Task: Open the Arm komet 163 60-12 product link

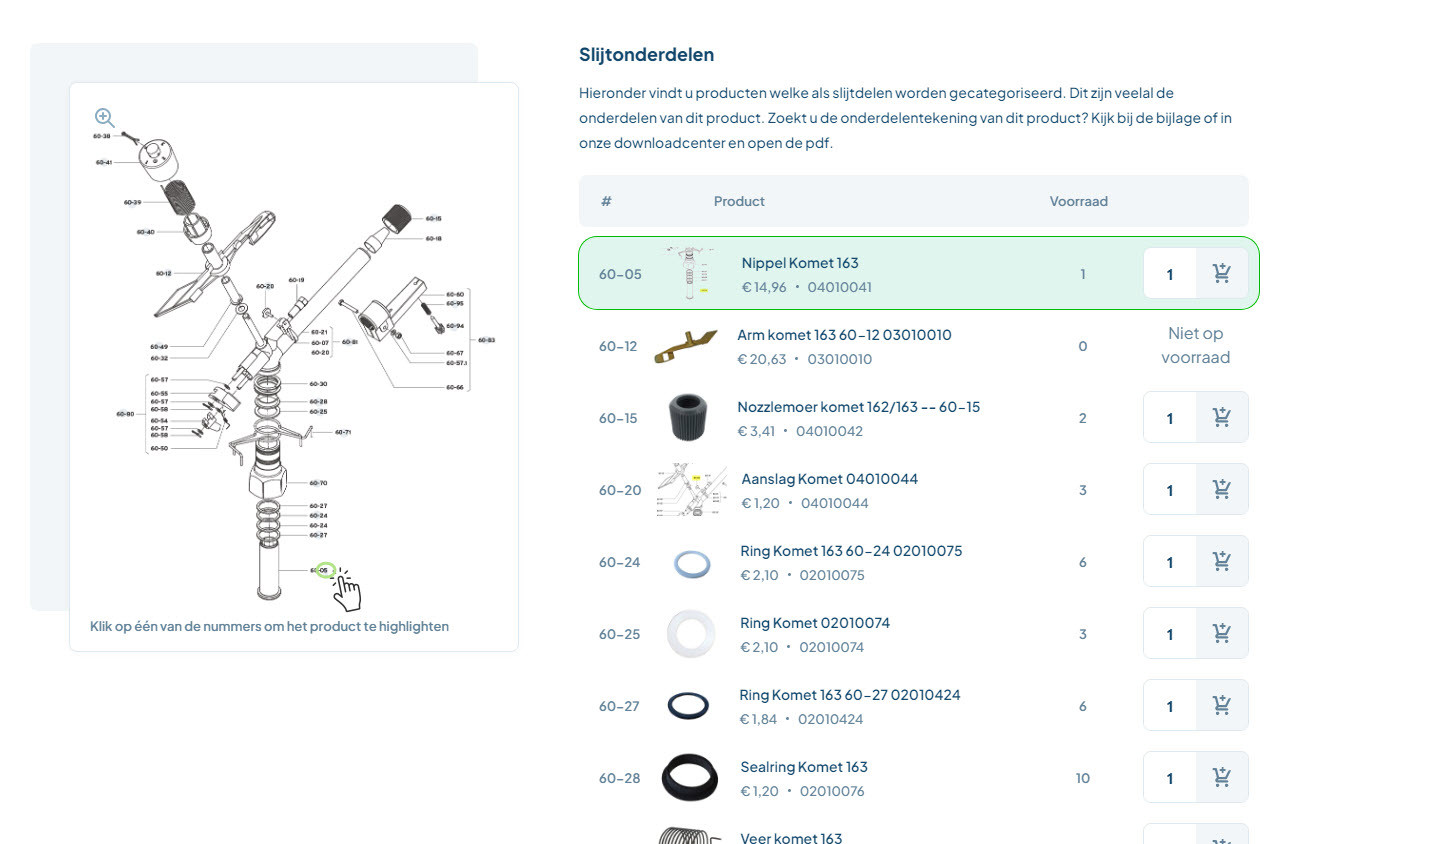Action: pos(844,335)
